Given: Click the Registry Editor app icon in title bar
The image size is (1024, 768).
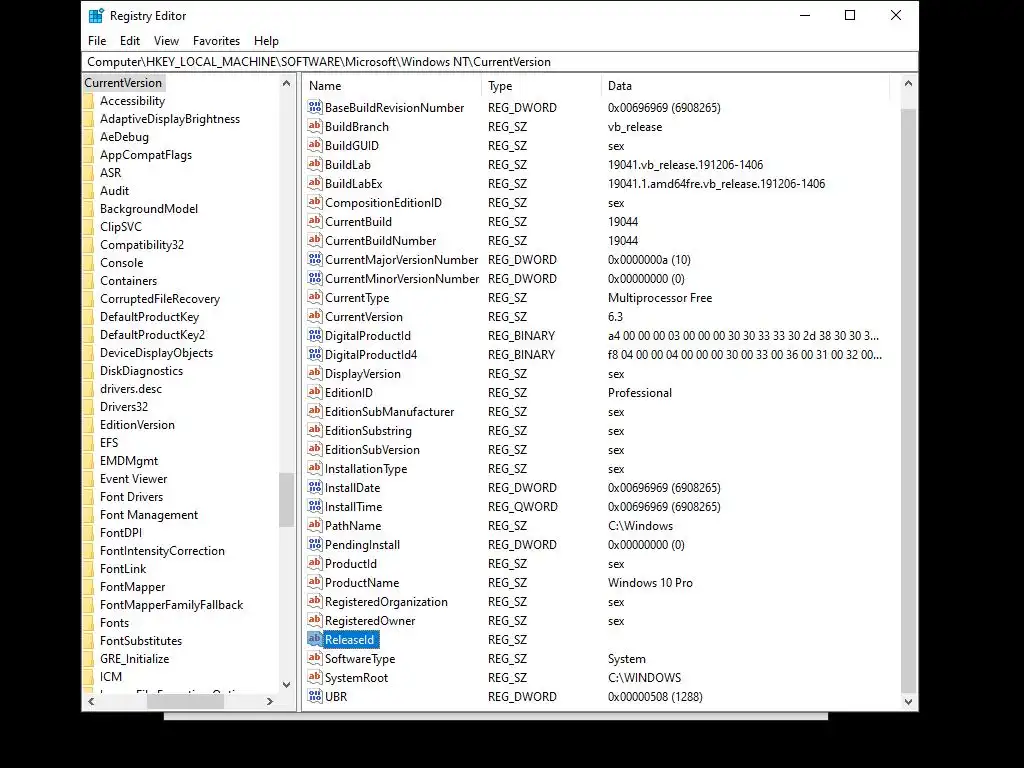Looking at the screenshot, I should tap(96, 16).
